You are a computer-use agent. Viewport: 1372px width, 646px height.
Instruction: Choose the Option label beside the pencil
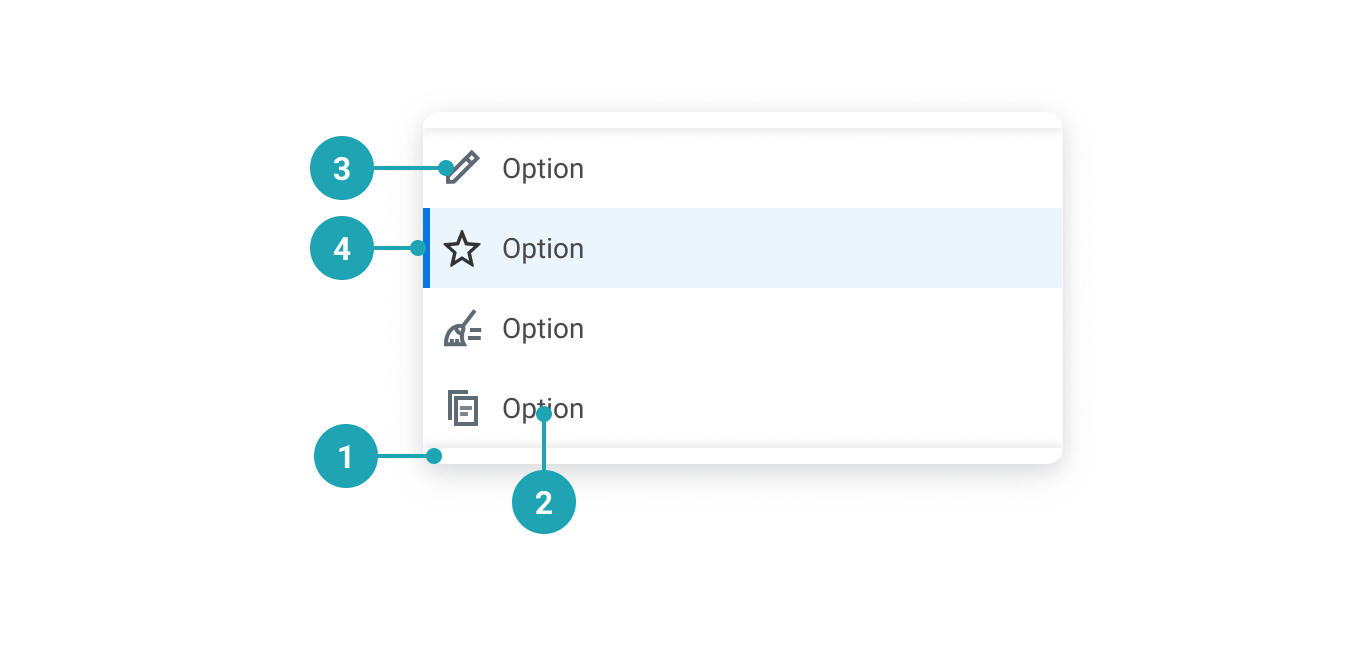click(543, 169)
